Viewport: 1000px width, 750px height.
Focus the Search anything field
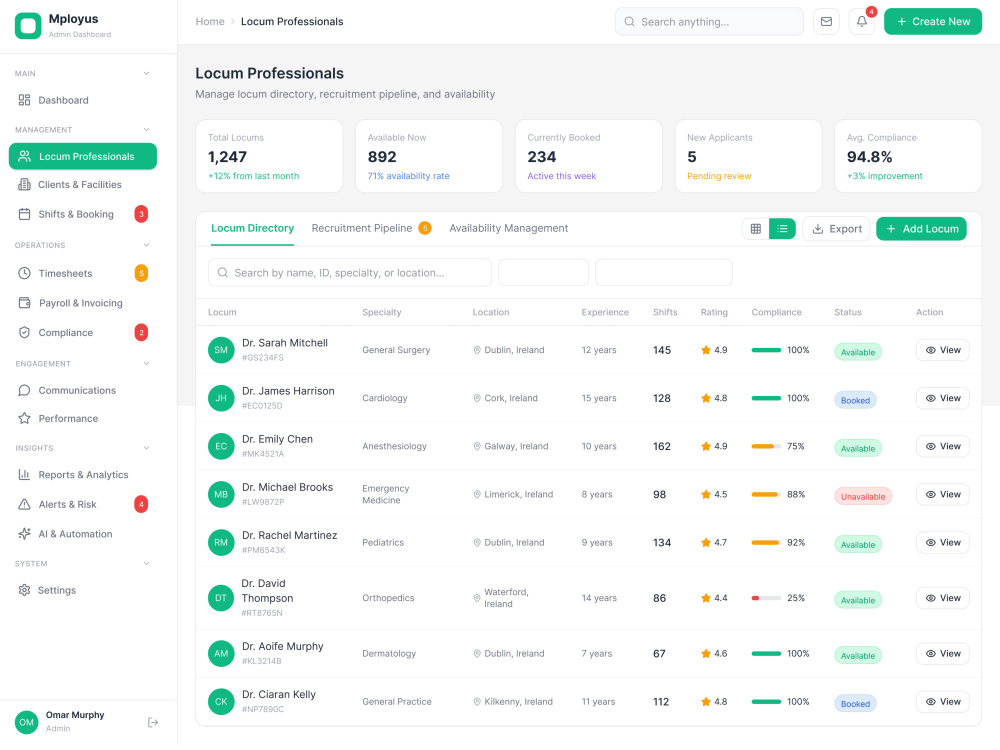tap(709, 22)
